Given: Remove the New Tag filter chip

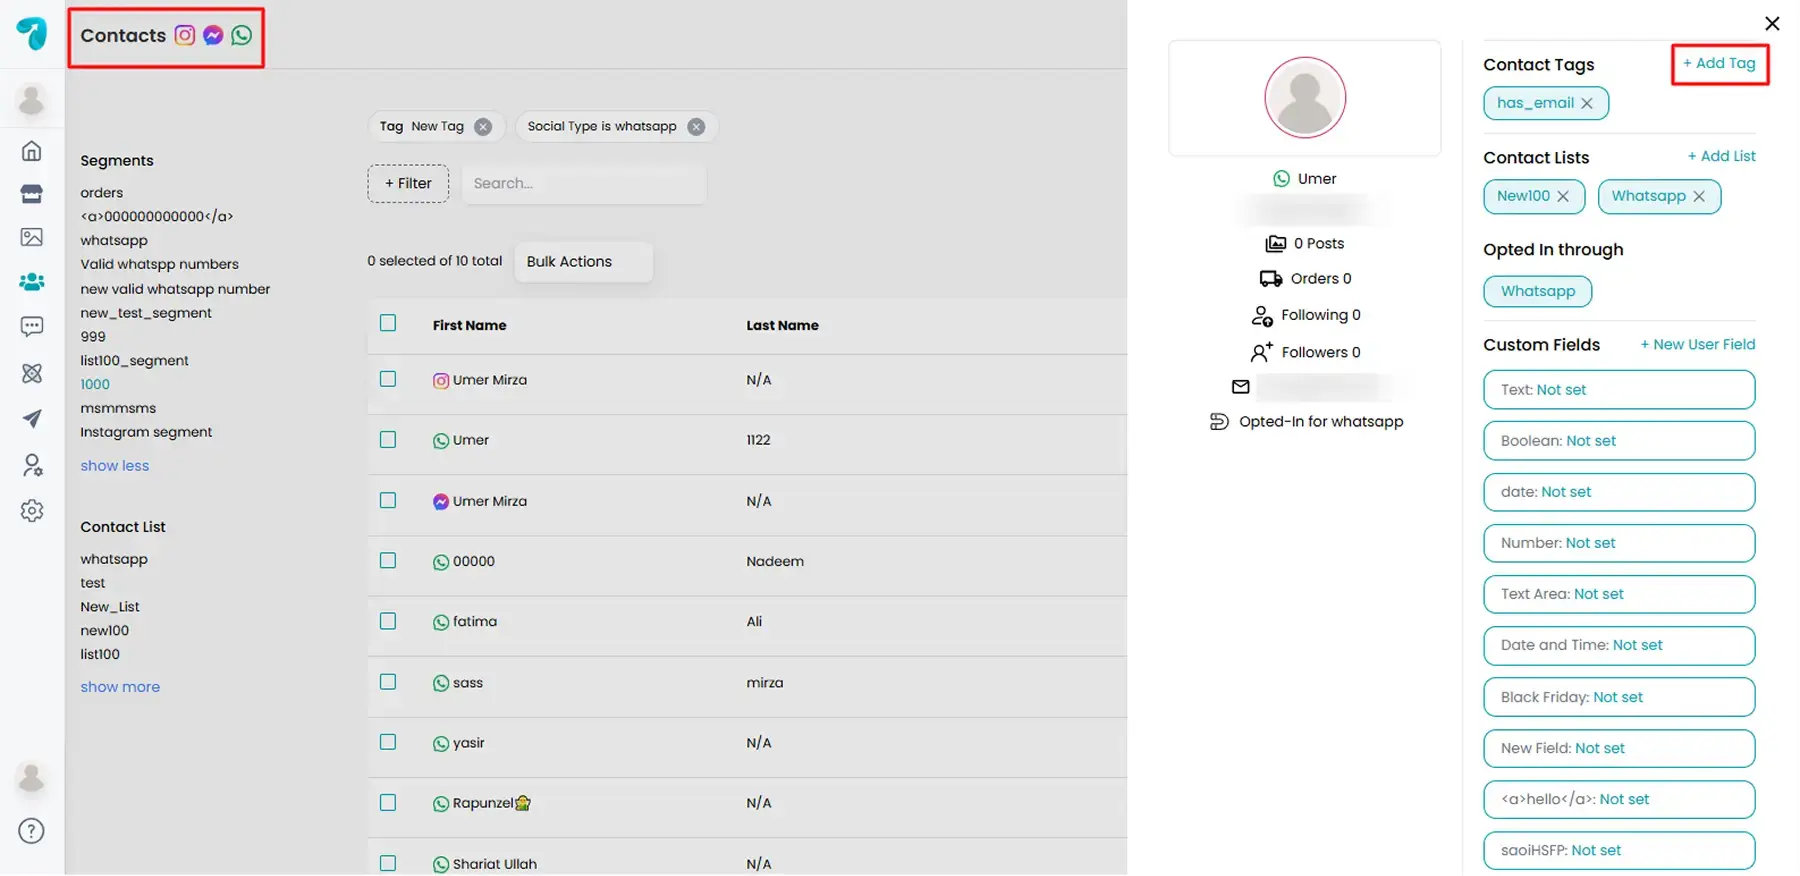Looking at the screenshot, I should point(483,127).
